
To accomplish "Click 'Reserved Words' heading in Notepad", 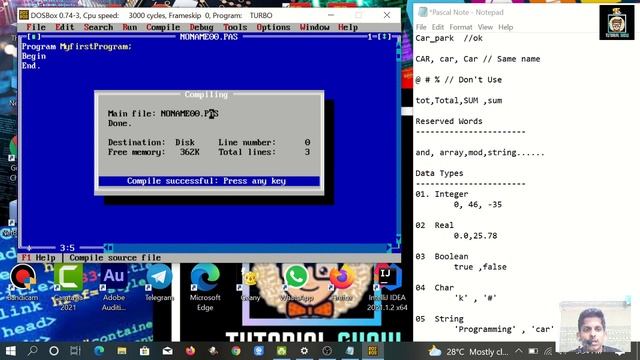I will (449, 121).
